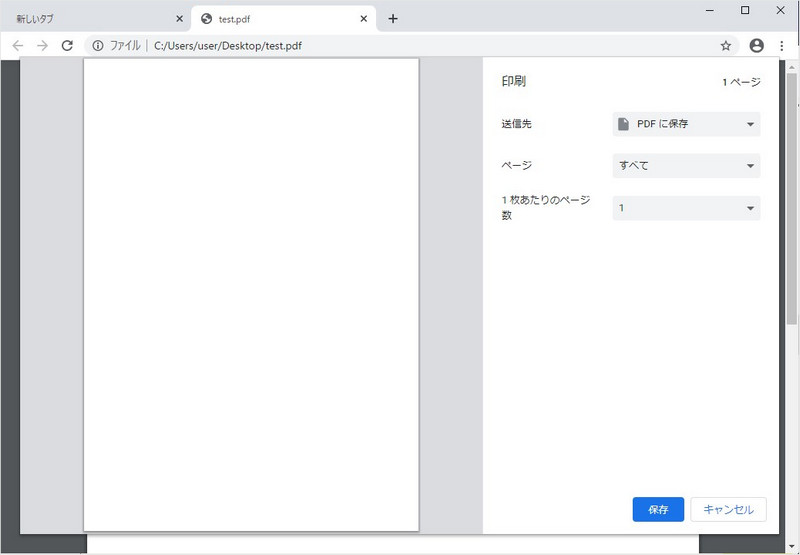Switch to the 新しいタブ tab
The width and height of the screenshot is (800, 555).
(x=95, y=19)
